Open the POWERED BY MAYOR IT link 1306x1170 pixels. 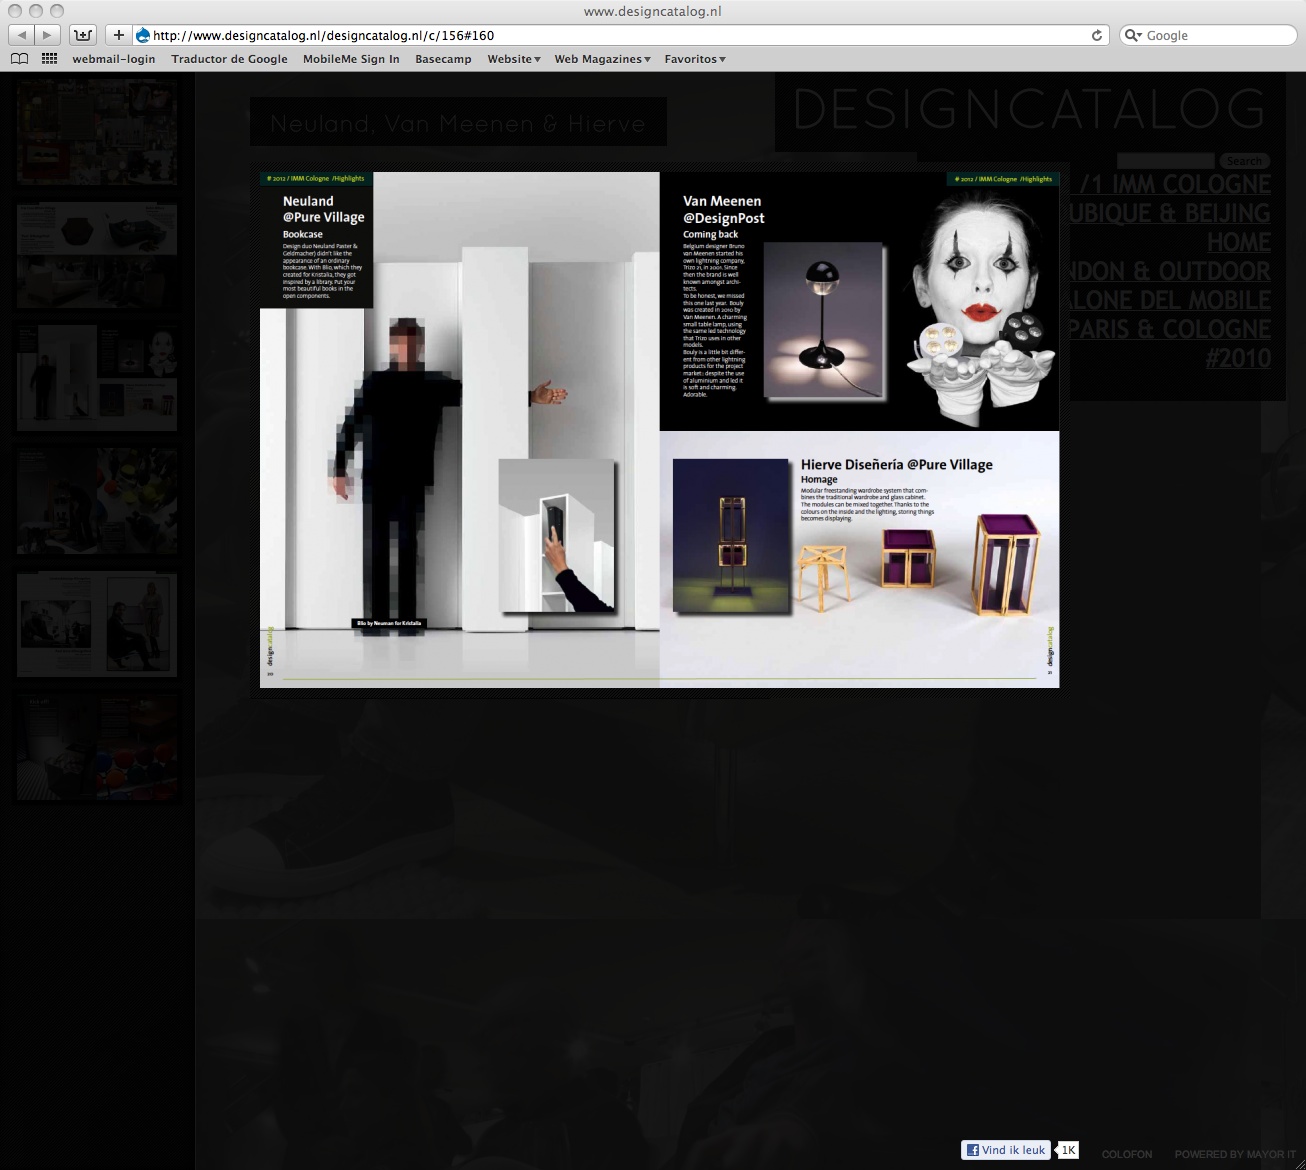coord(1235,1154)
